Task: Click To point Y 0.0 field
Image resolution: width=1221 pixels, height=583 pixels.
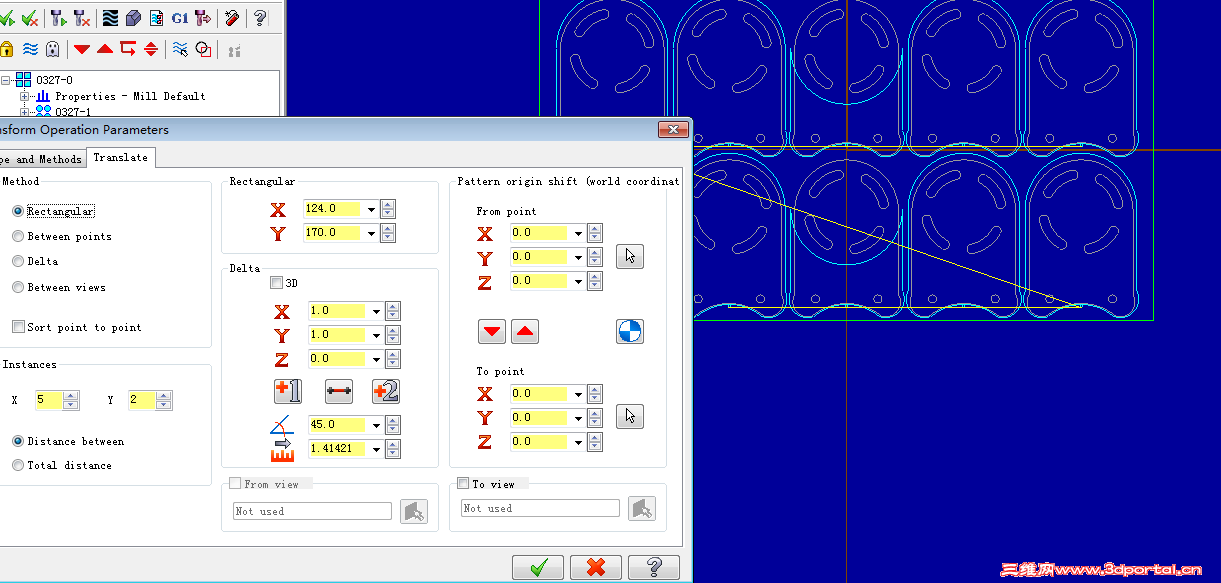Action: click(x=540, y=417)
